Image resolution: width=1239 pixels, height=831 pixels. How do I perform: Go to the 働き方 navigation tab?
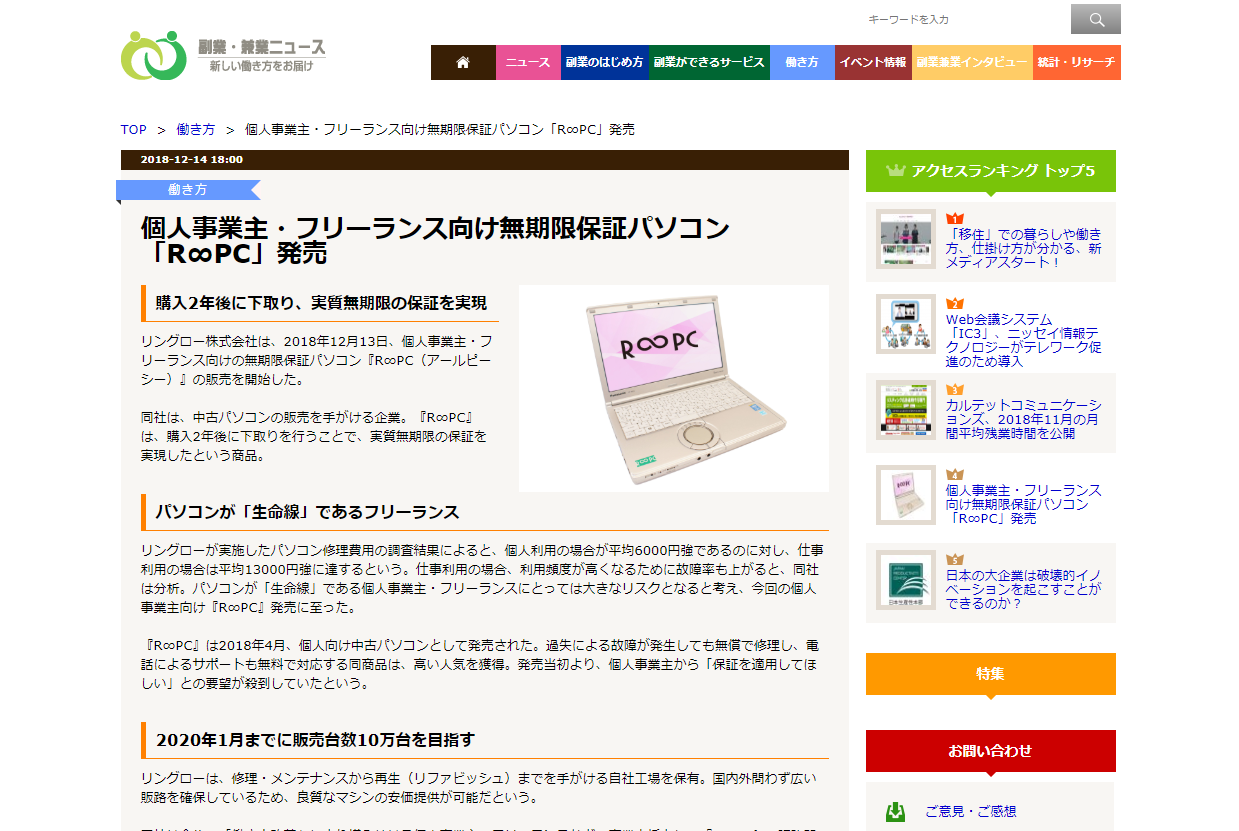click(801, 62)
